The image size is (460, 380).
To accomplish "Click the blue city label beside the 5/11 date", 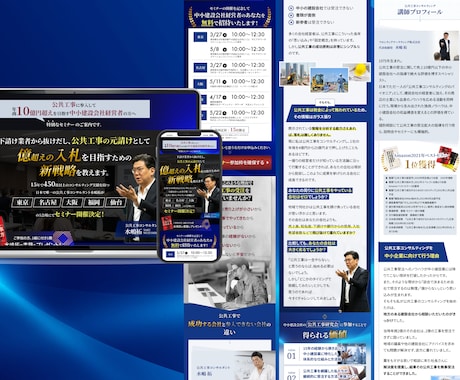I will point(200,83).
